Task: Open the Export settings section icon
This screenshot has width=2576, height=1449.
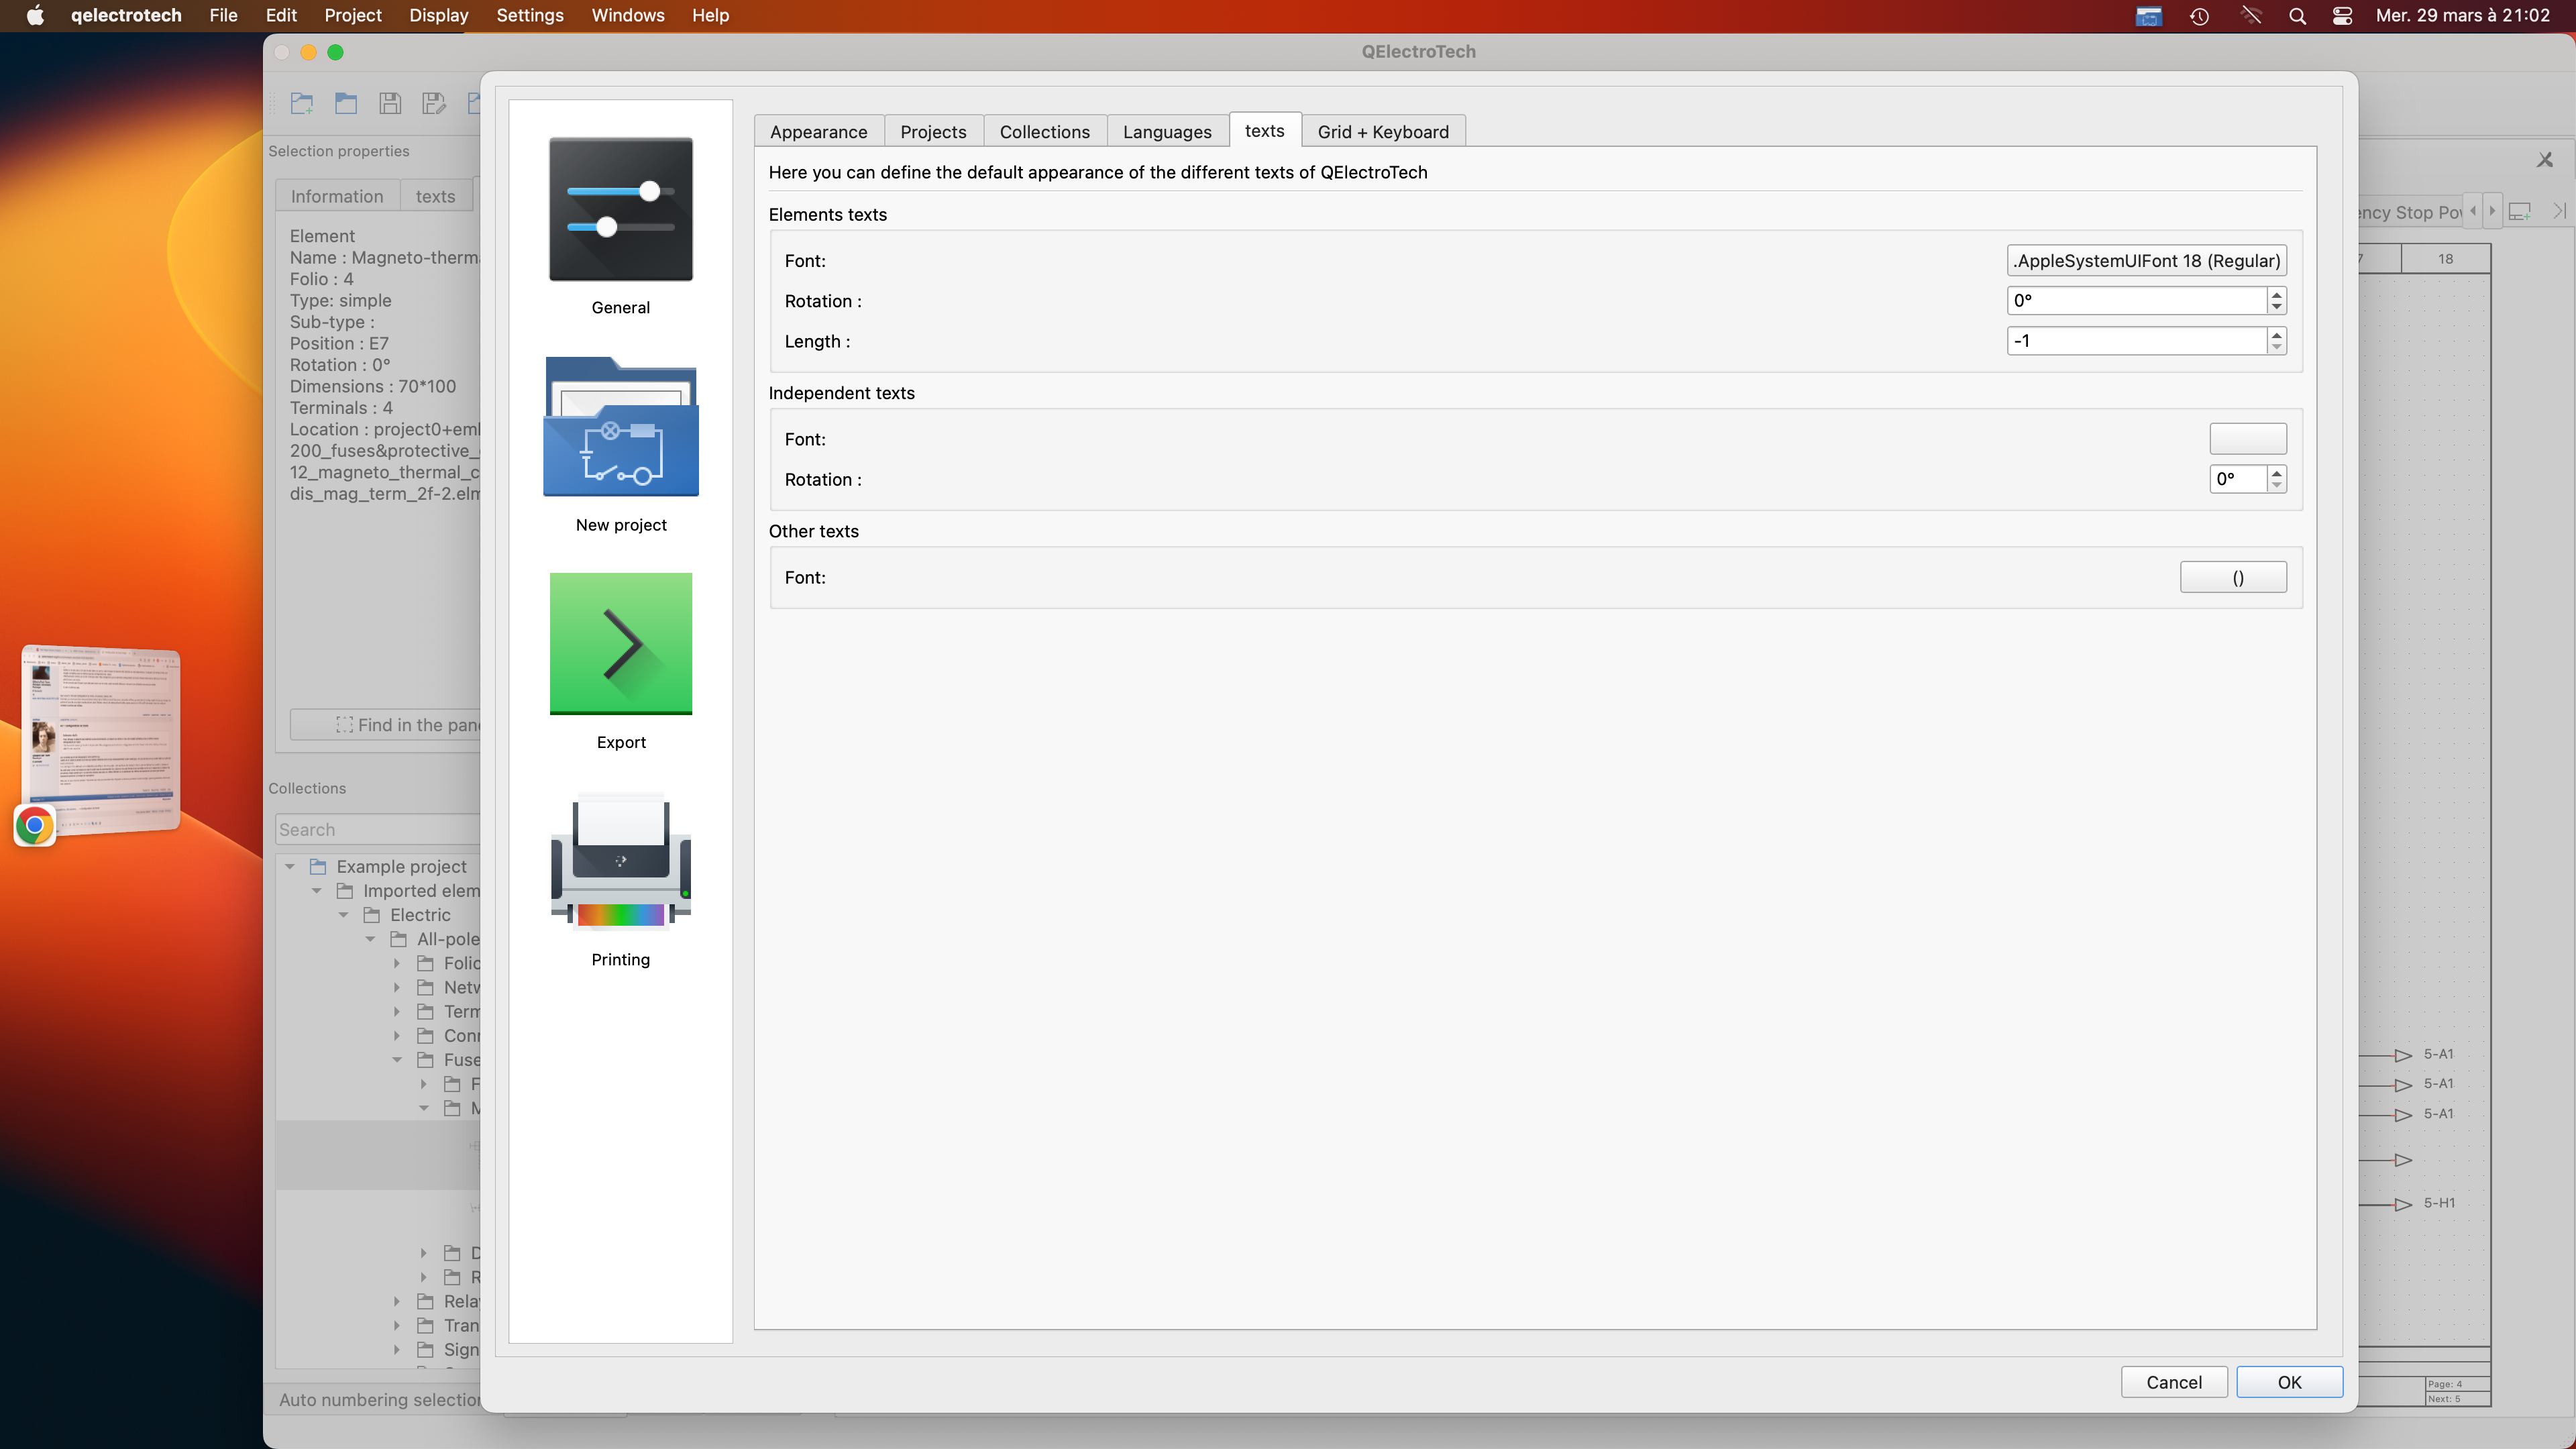Action: point(620,643)
